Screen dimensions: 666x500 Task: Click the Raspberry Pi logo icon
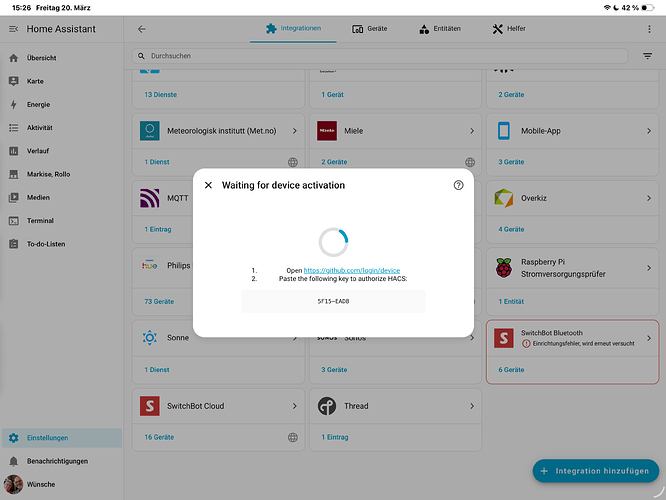[504, 268]
